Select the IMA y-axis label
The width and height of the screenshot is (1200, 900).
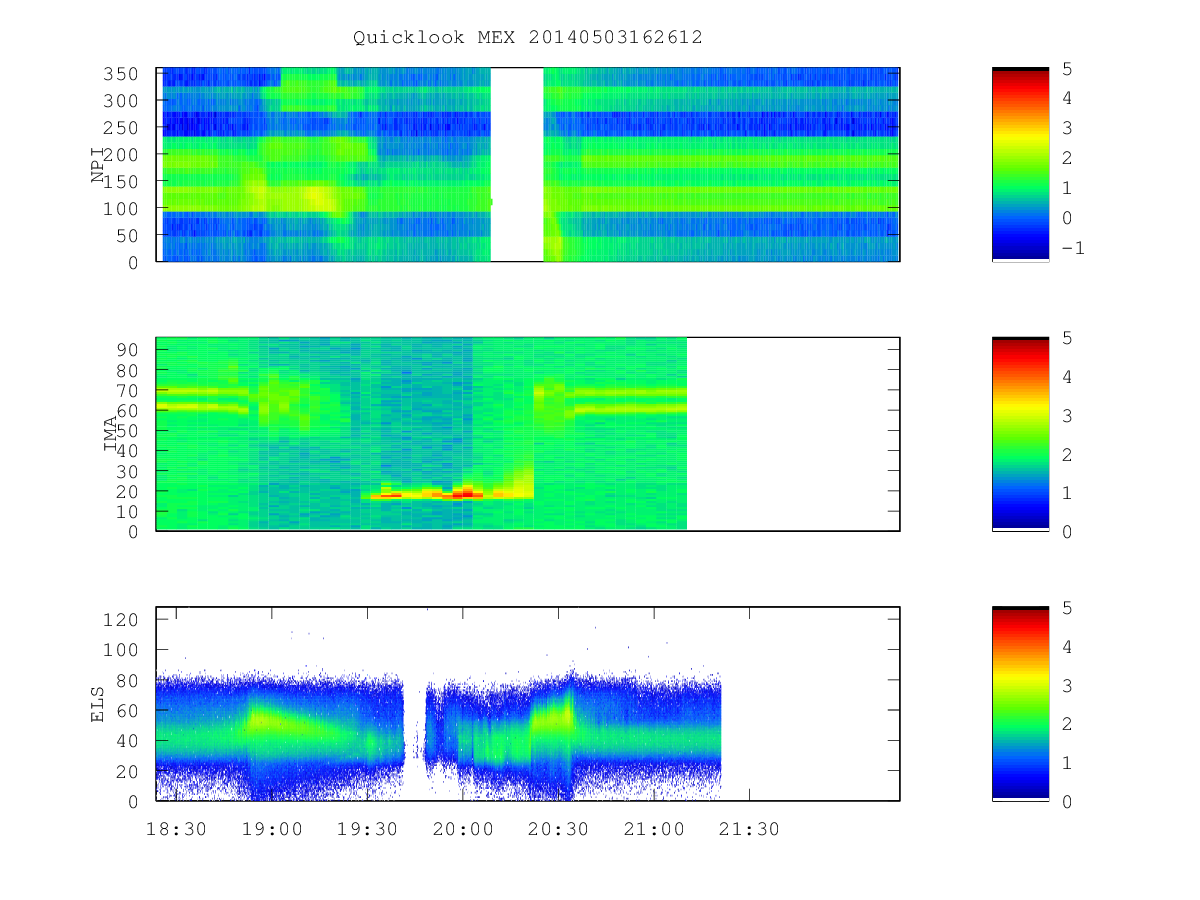click(x=111, y=434)
